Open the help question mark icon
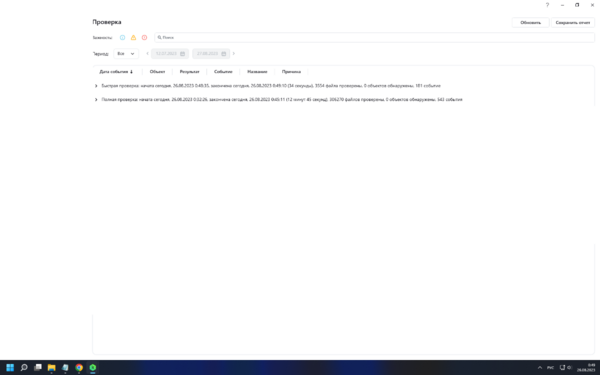 tap(547, 5)
